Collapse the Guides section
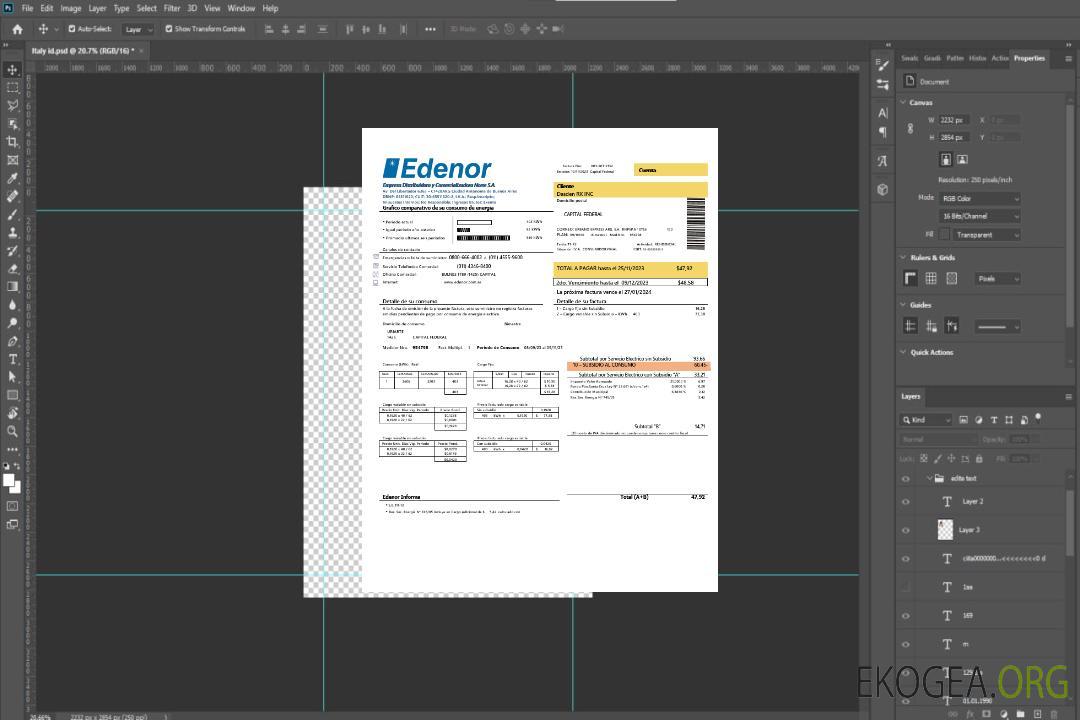 coord(903,305)
